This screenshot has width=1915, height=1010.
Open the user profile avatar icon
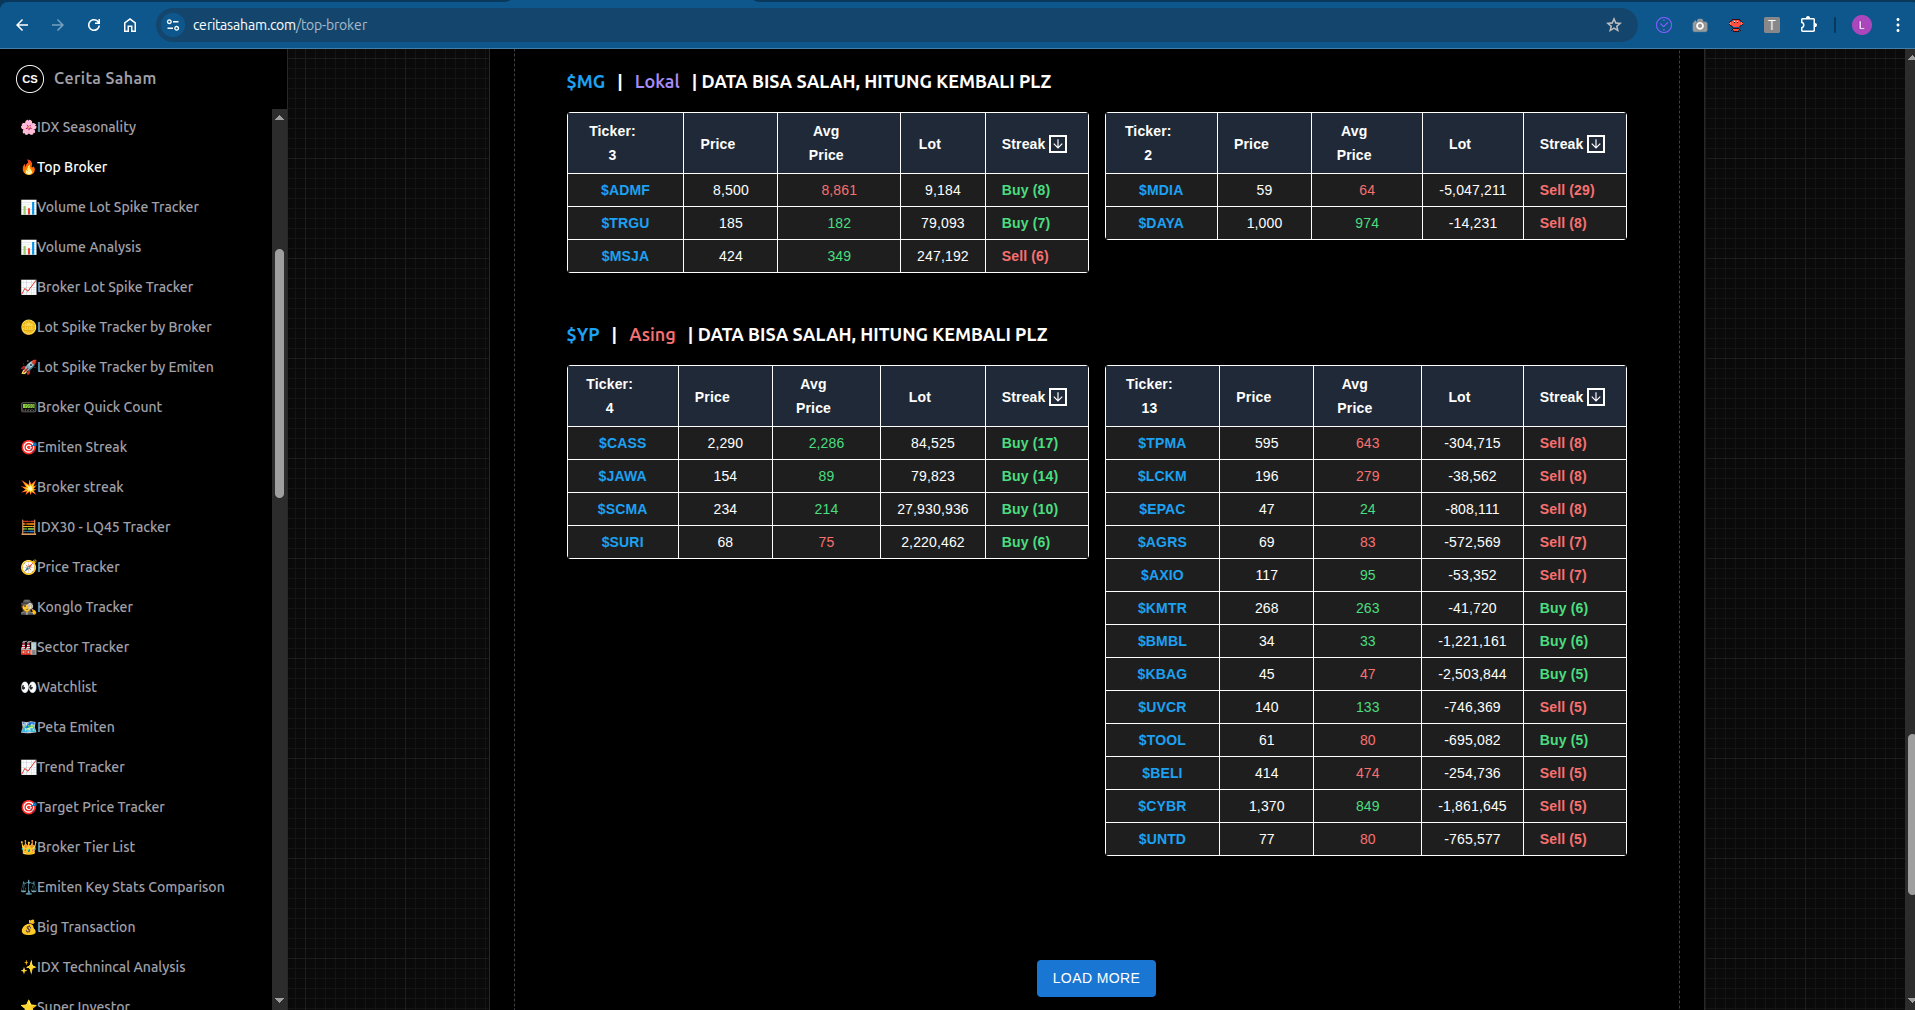[1861, 25]
